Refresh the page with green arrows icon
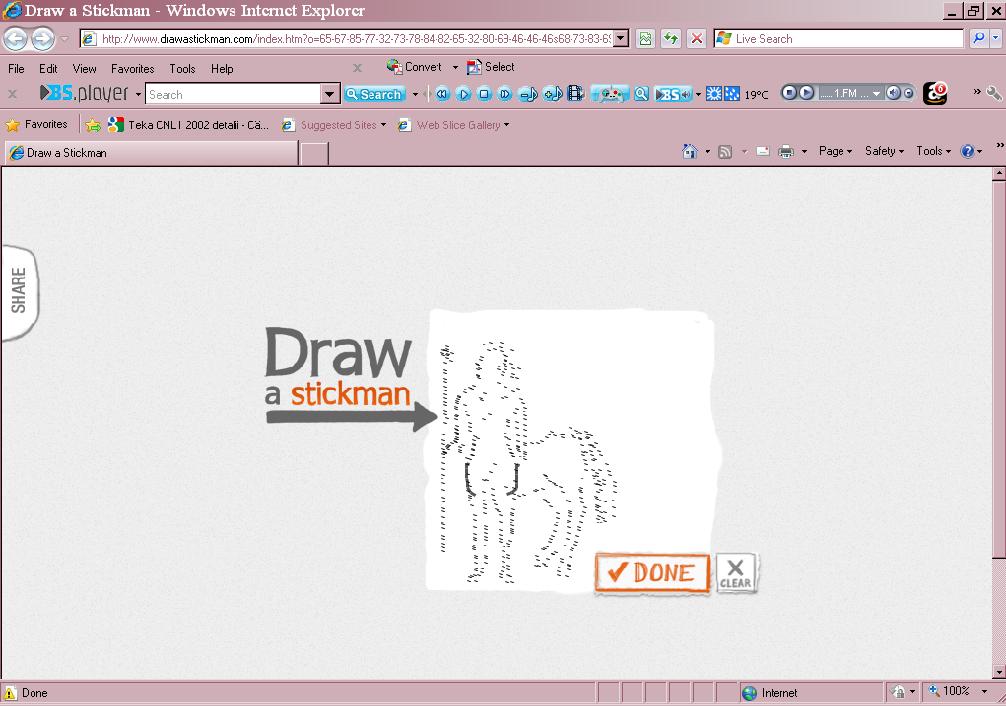Image resolution: width=1006 pixels, height=706 pixels. click(x=670, y=39)
